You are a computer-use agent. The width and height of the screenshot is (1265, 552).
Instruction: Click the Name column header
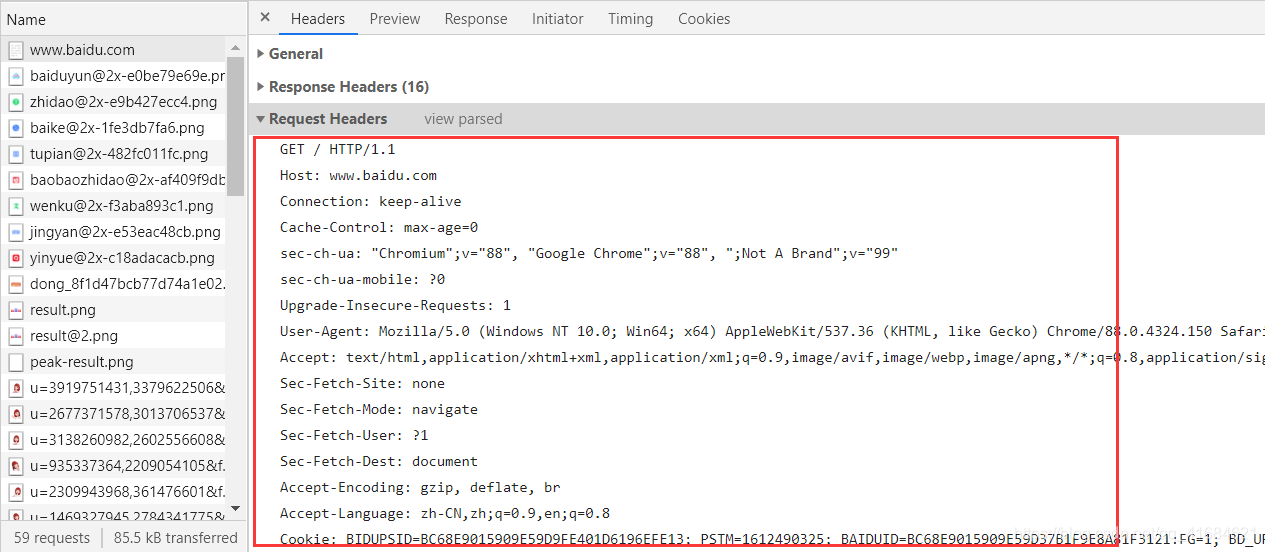(26, 19)
